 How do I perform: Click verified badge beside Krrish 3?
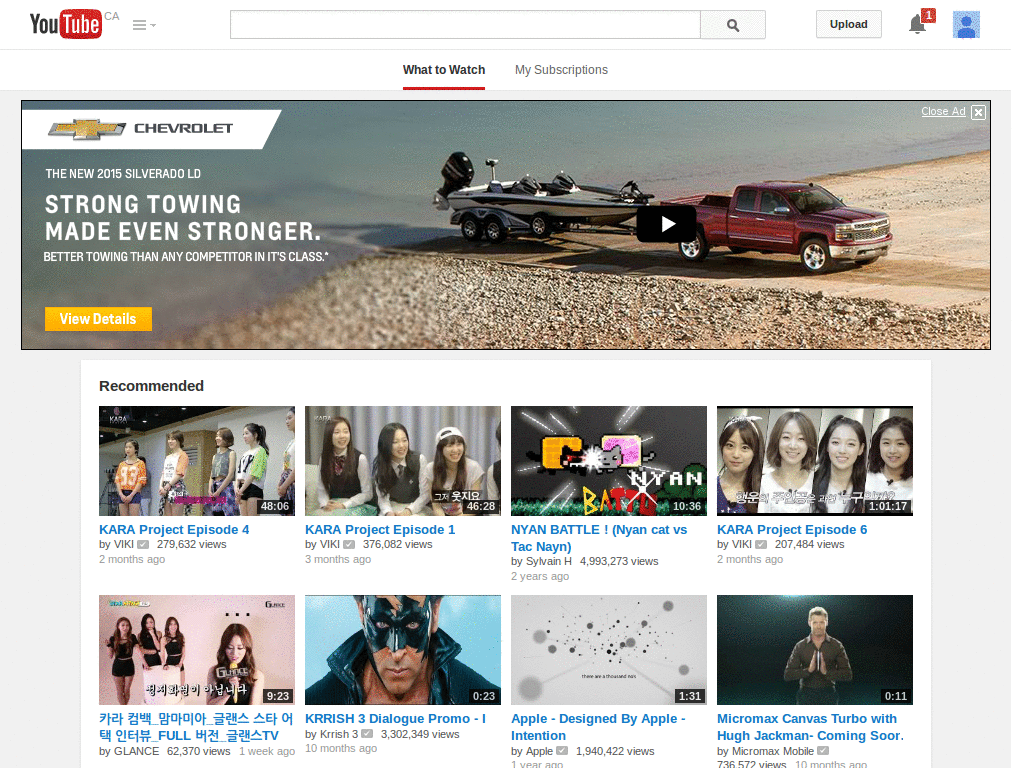pos(367,734)
